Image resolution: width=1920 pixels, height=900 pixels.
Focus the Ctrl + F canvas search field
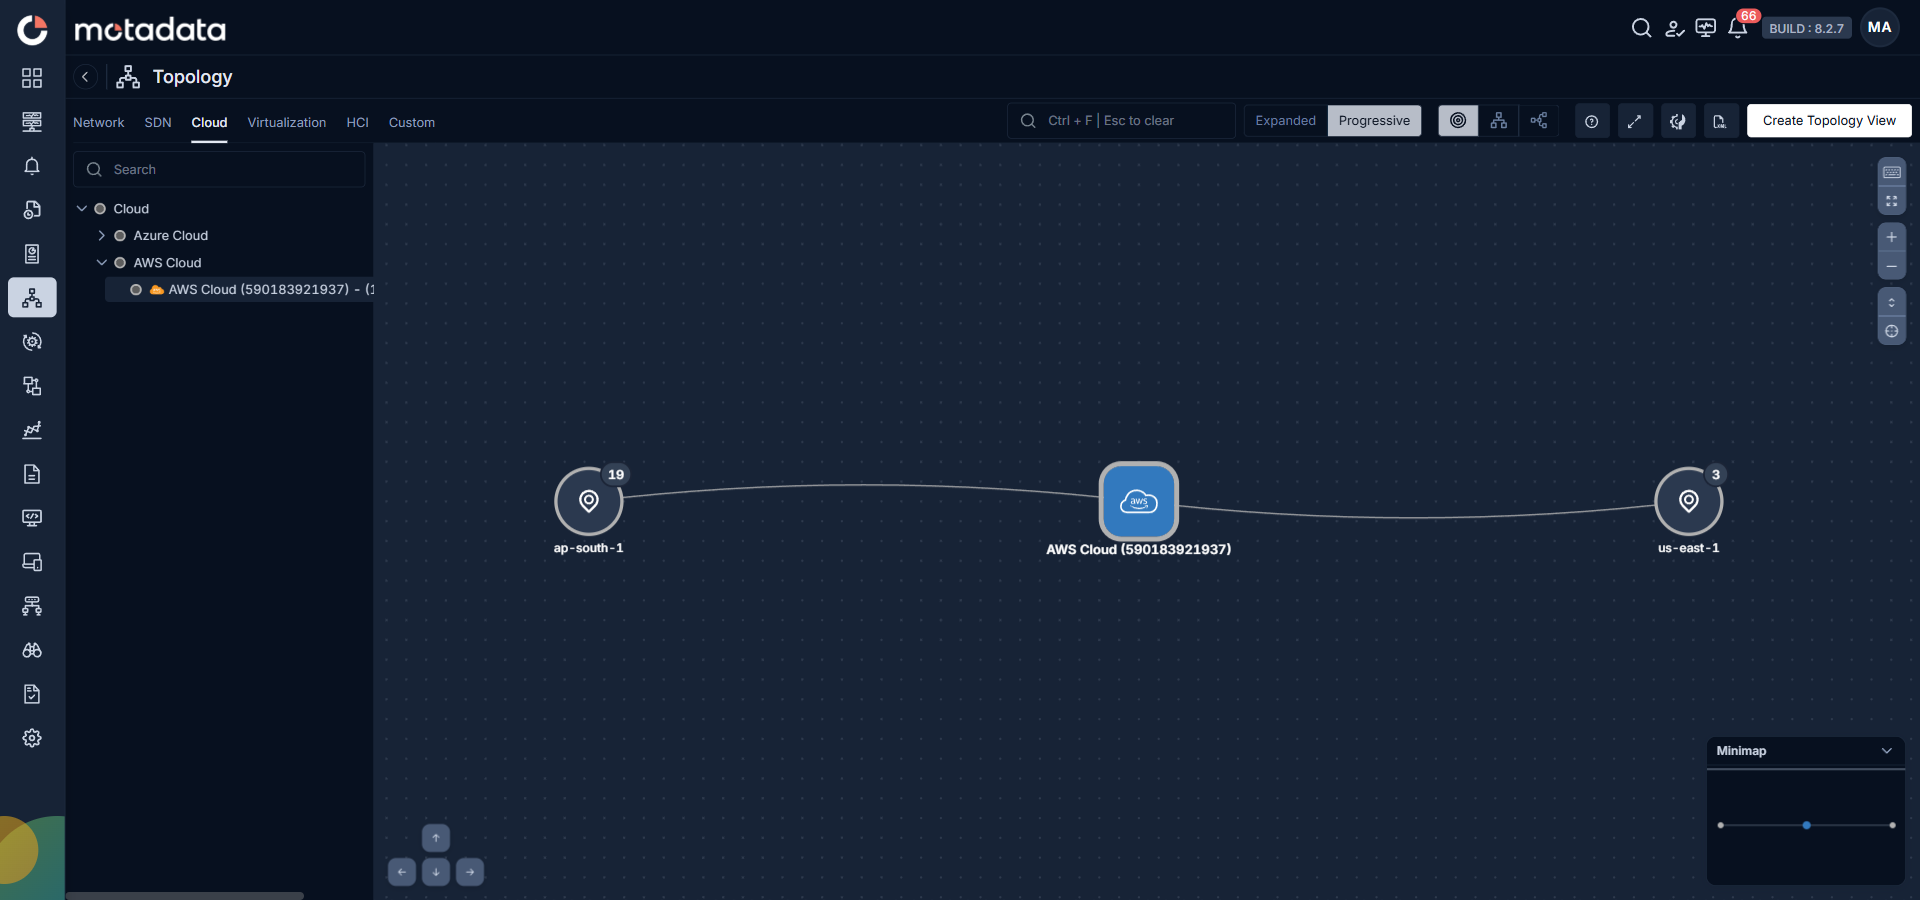(x=1122, y=121)
